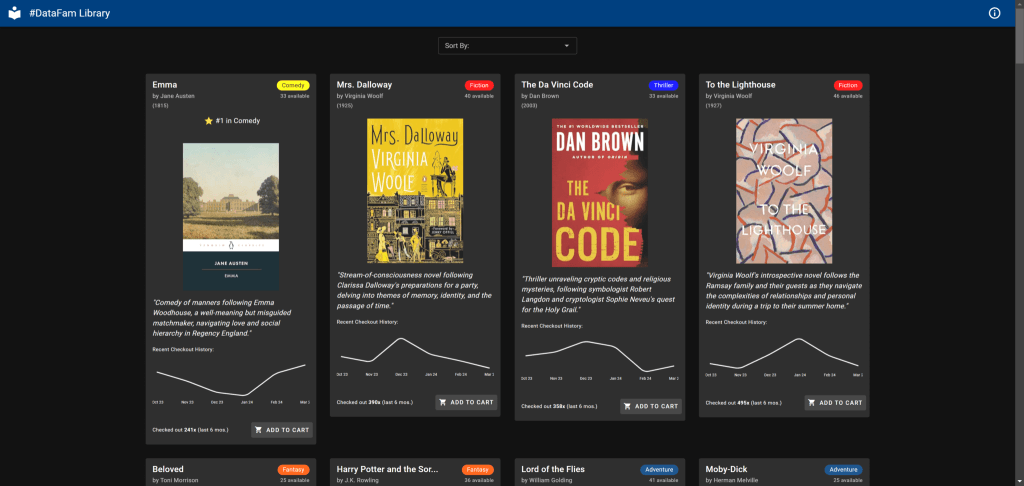The height and width of the screenshot is (486, 1024).
Task: Click cart icon on To the Lighthouse card
Action: pyautogui.click(x=813, y=403)
